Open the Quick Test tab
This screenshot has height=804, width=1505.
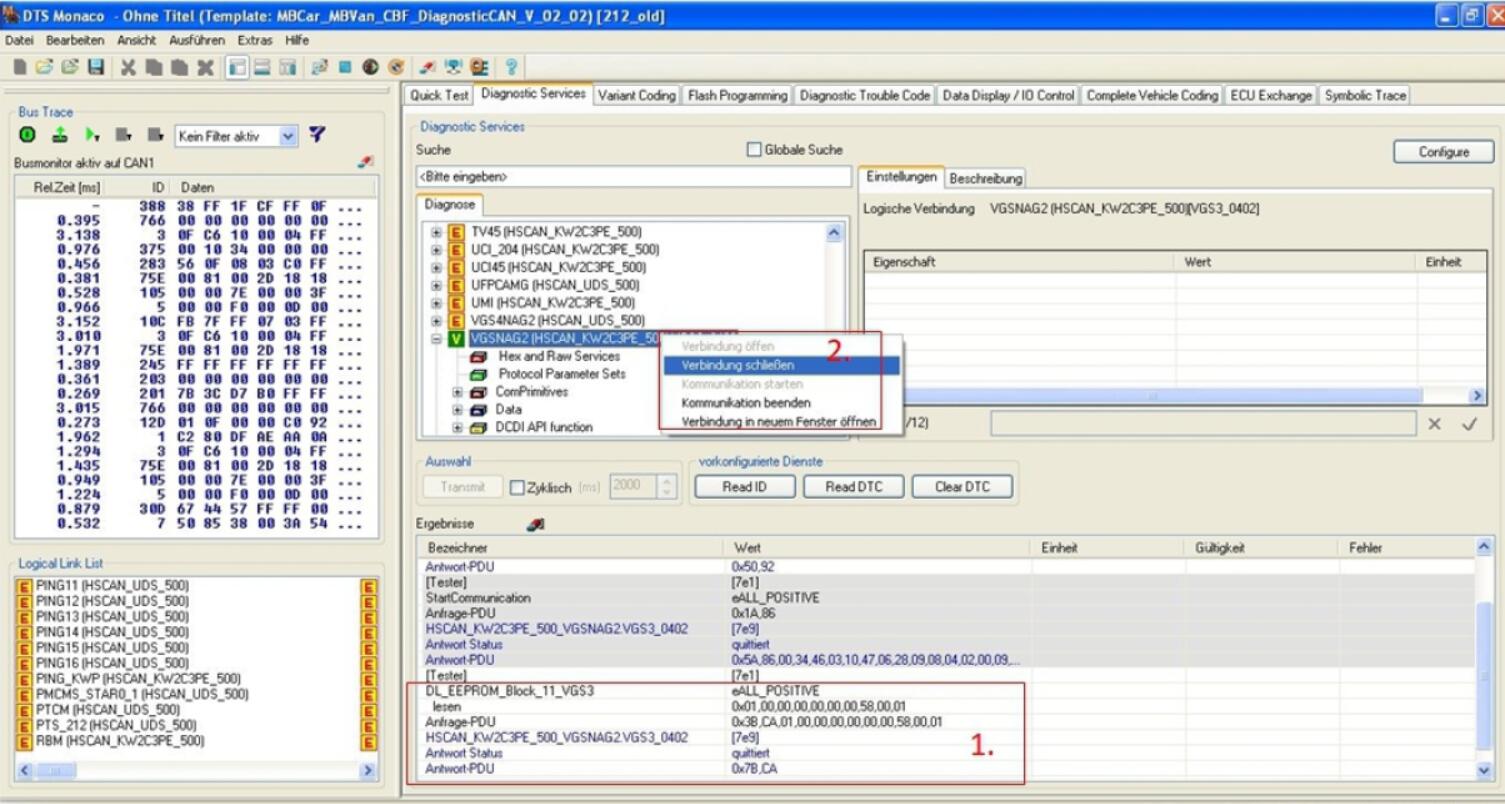pos(439,96)
